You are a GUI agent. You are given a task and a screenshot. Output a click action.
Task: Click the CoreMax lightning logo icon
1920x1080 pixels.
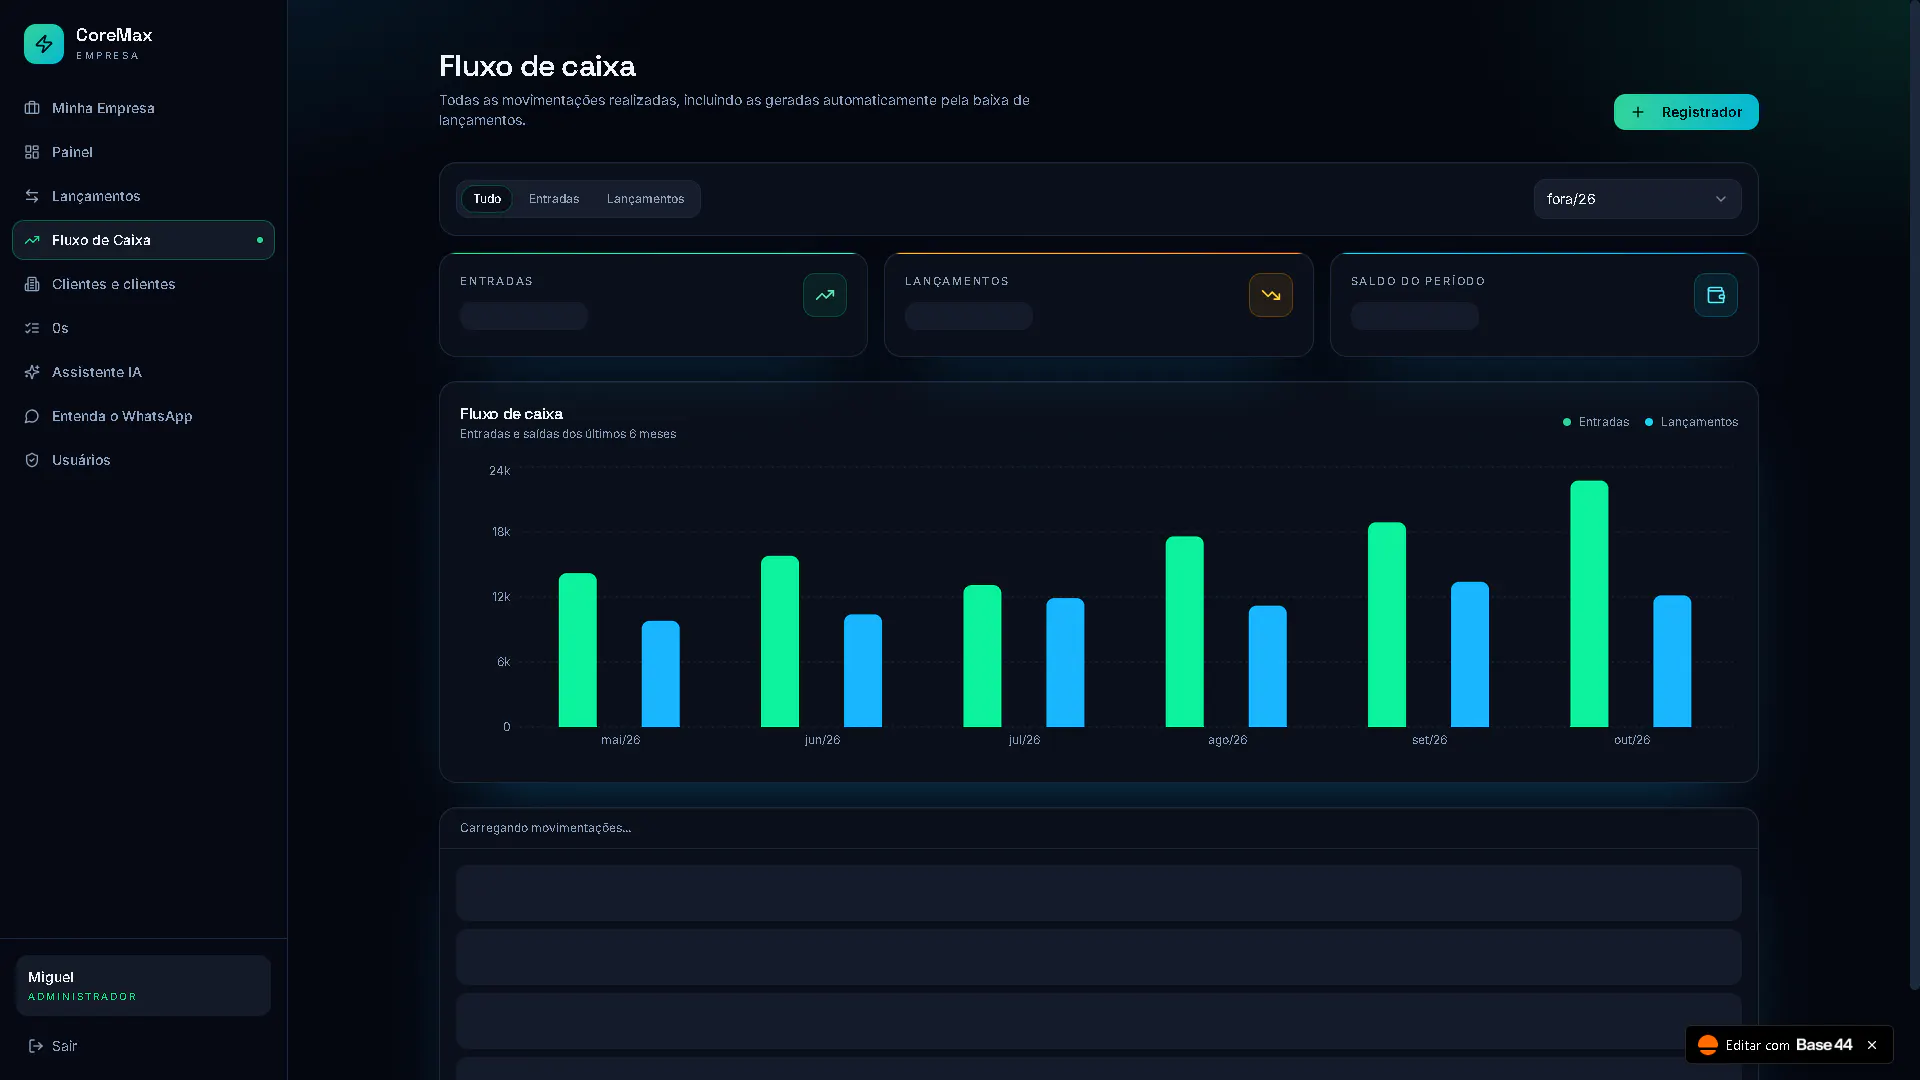[44, 44]
